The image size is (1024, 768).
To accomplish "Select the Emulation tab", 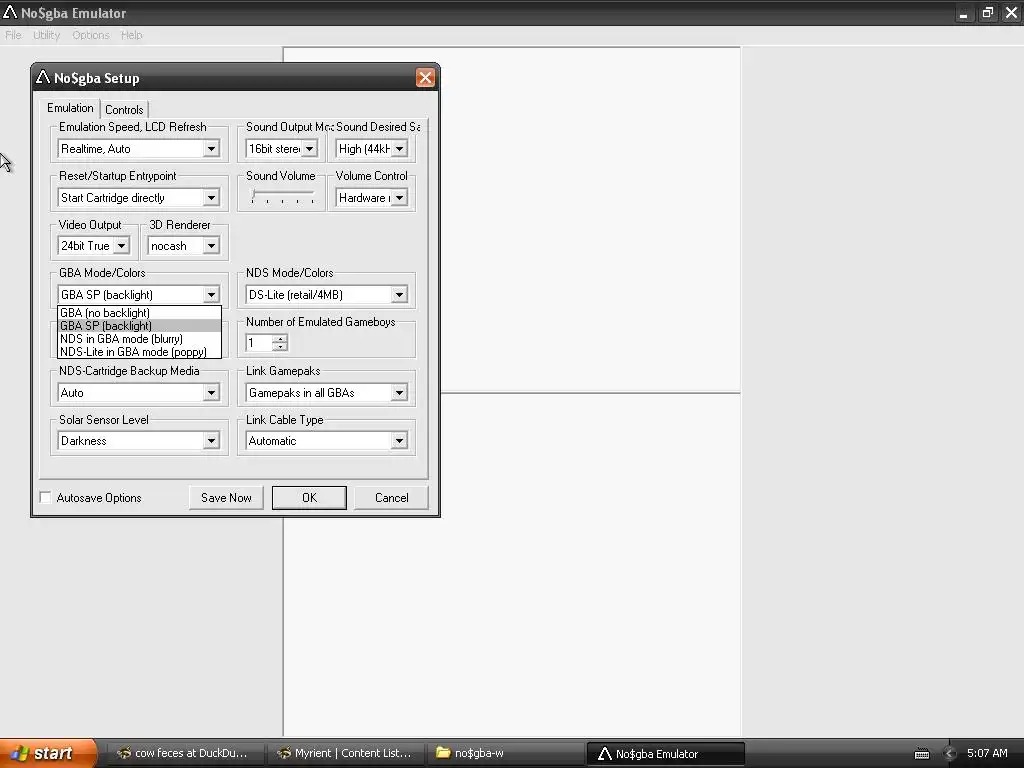I will (70, 108).
